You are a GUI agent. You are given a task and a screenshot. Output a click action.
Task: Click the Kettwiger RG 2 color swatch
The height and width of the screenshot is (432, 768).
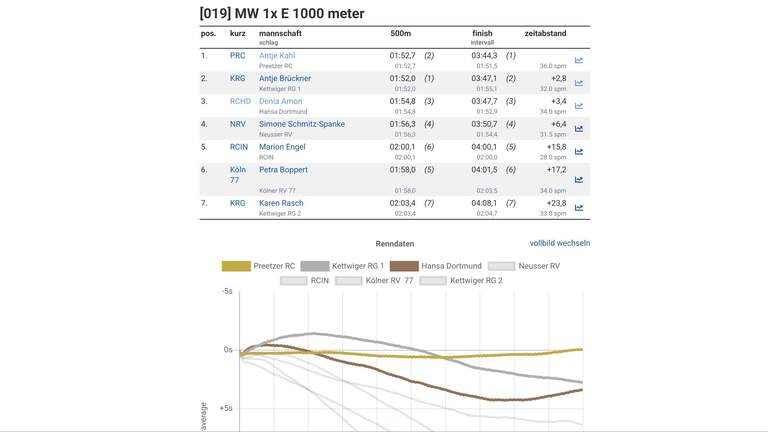433,281
